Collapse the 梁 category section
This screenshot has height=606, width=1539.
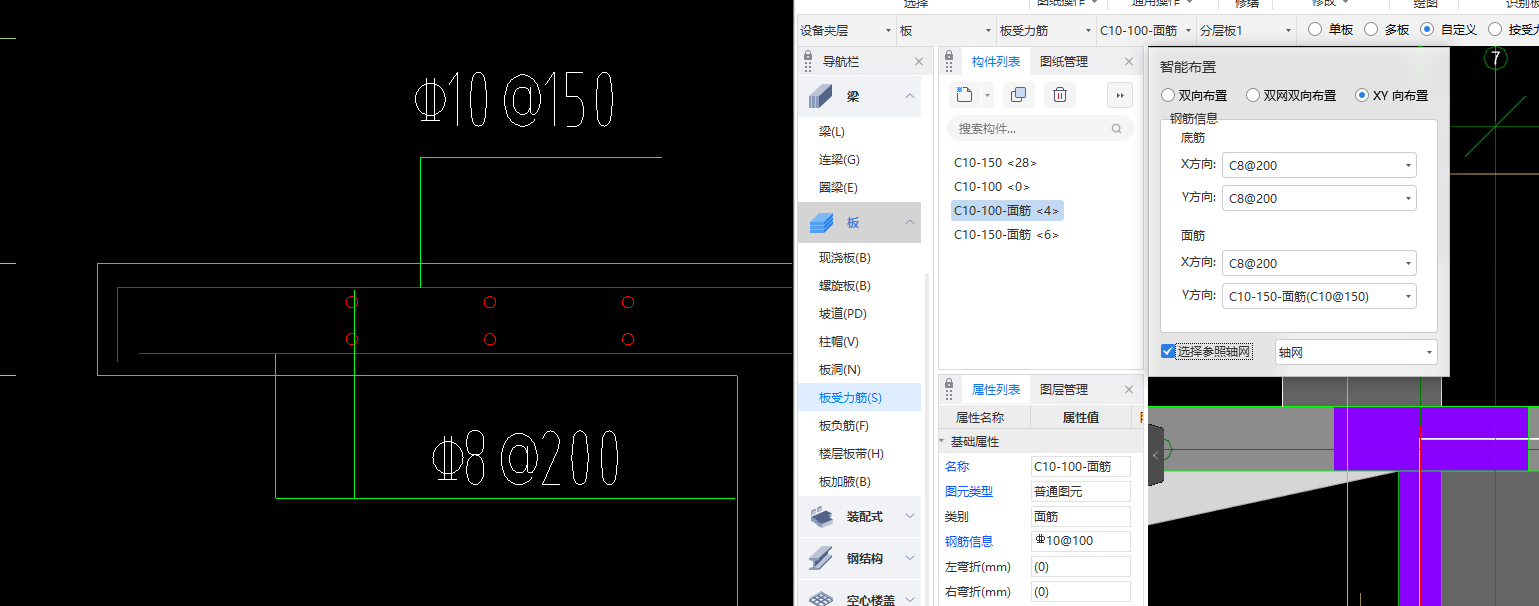(910, 96)
